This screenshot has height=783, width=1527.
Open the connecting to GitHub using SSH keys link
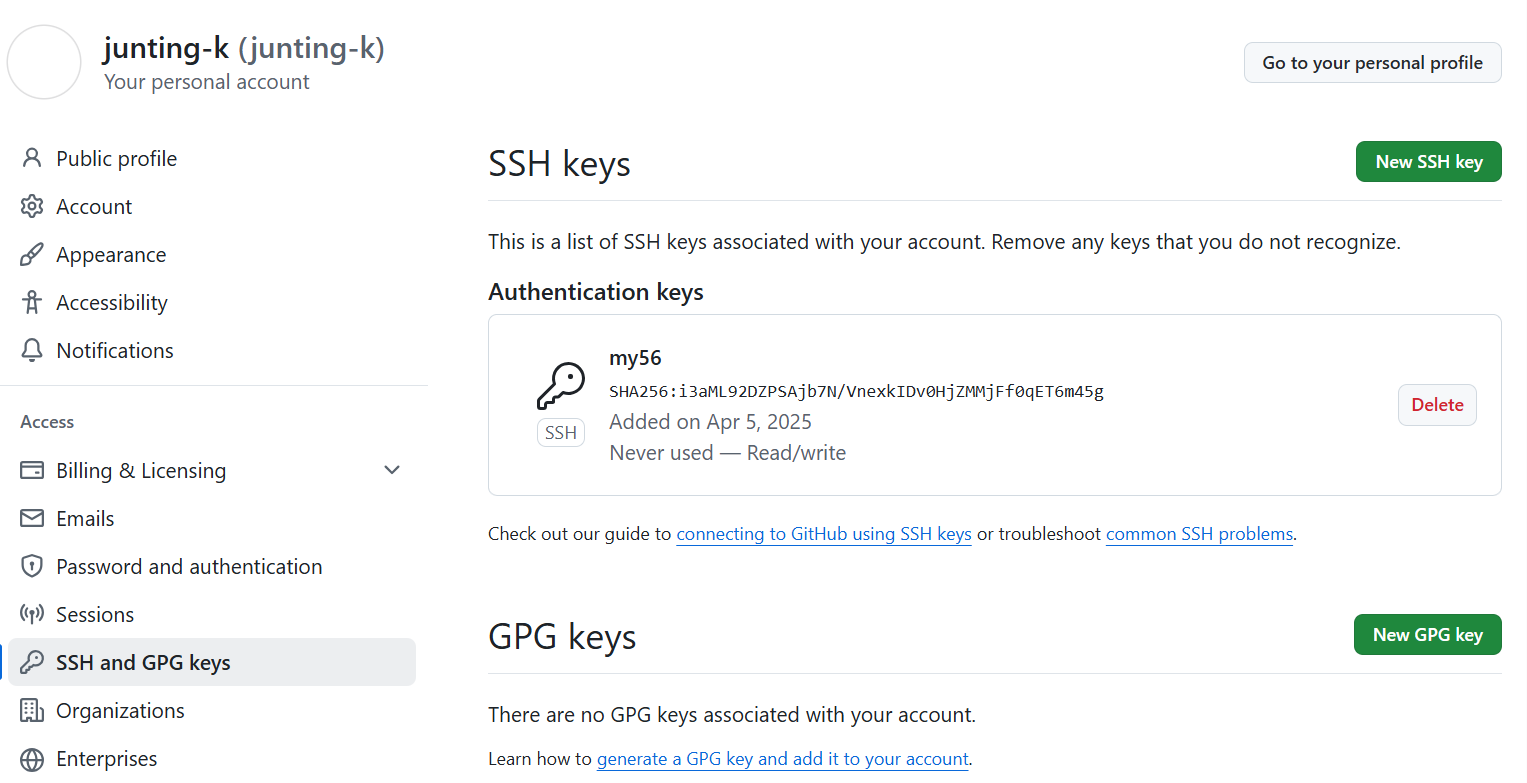point(824,534)
